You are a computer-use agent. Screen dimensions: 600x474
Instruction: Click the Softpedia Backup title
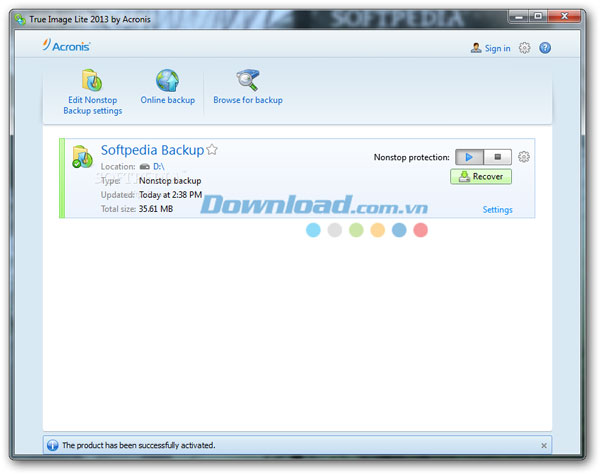(x=152, y=150)
